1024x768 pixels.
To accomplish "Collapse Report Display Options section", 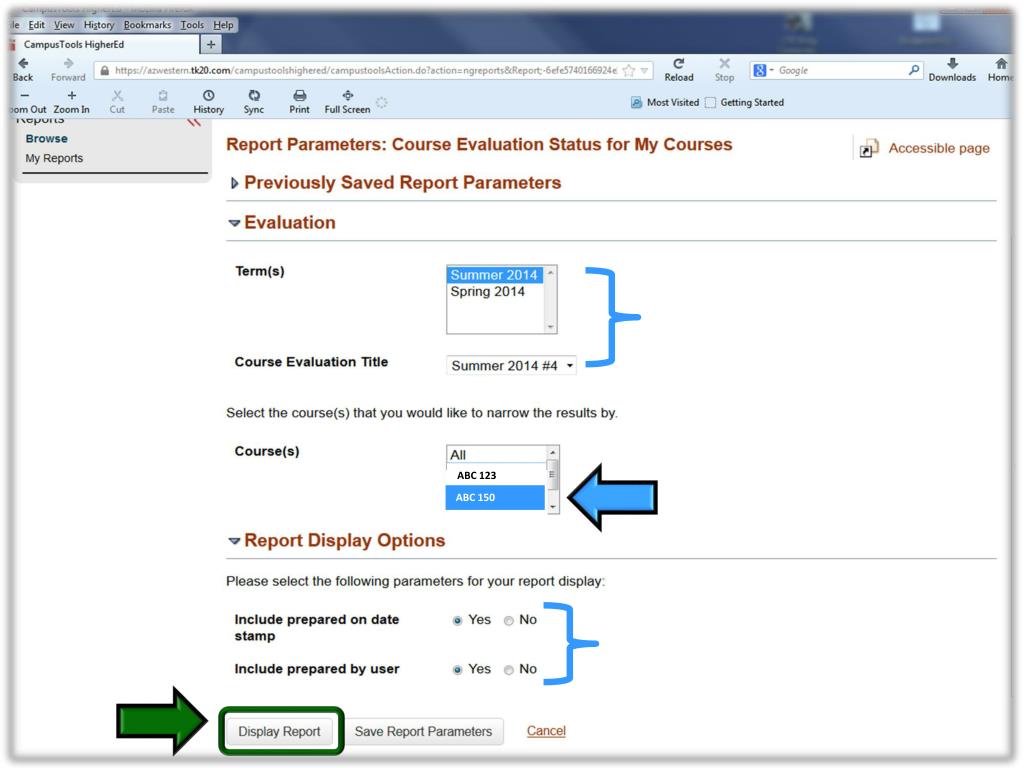I will tap(234, 541).
